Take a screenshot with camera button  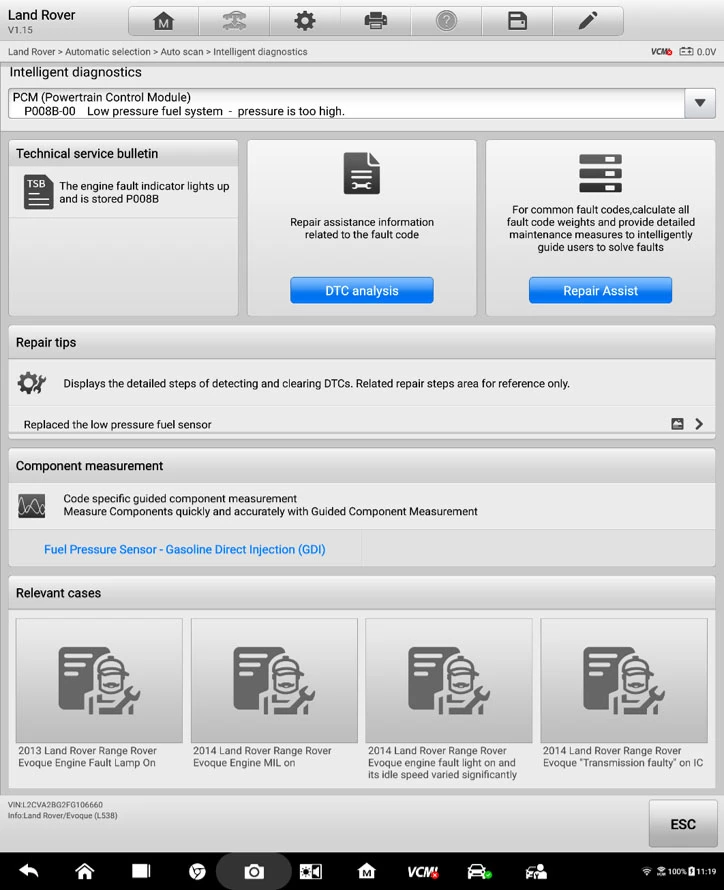click(254, 871)
